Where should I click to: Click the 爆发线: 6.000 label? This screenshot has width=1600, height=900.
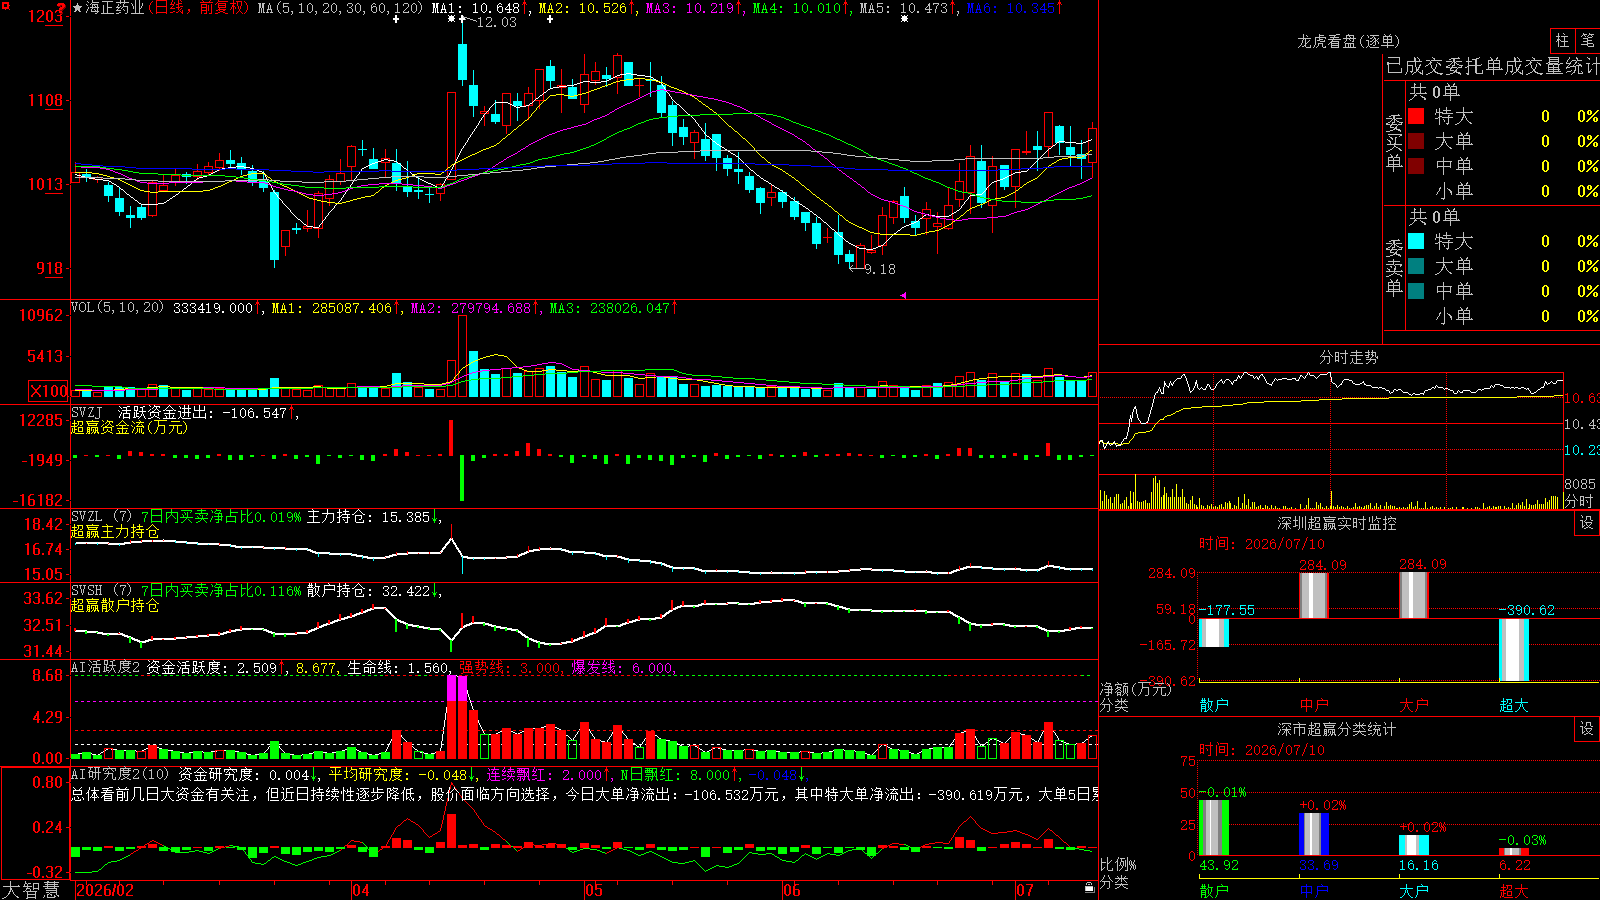[x=624, y=668]
